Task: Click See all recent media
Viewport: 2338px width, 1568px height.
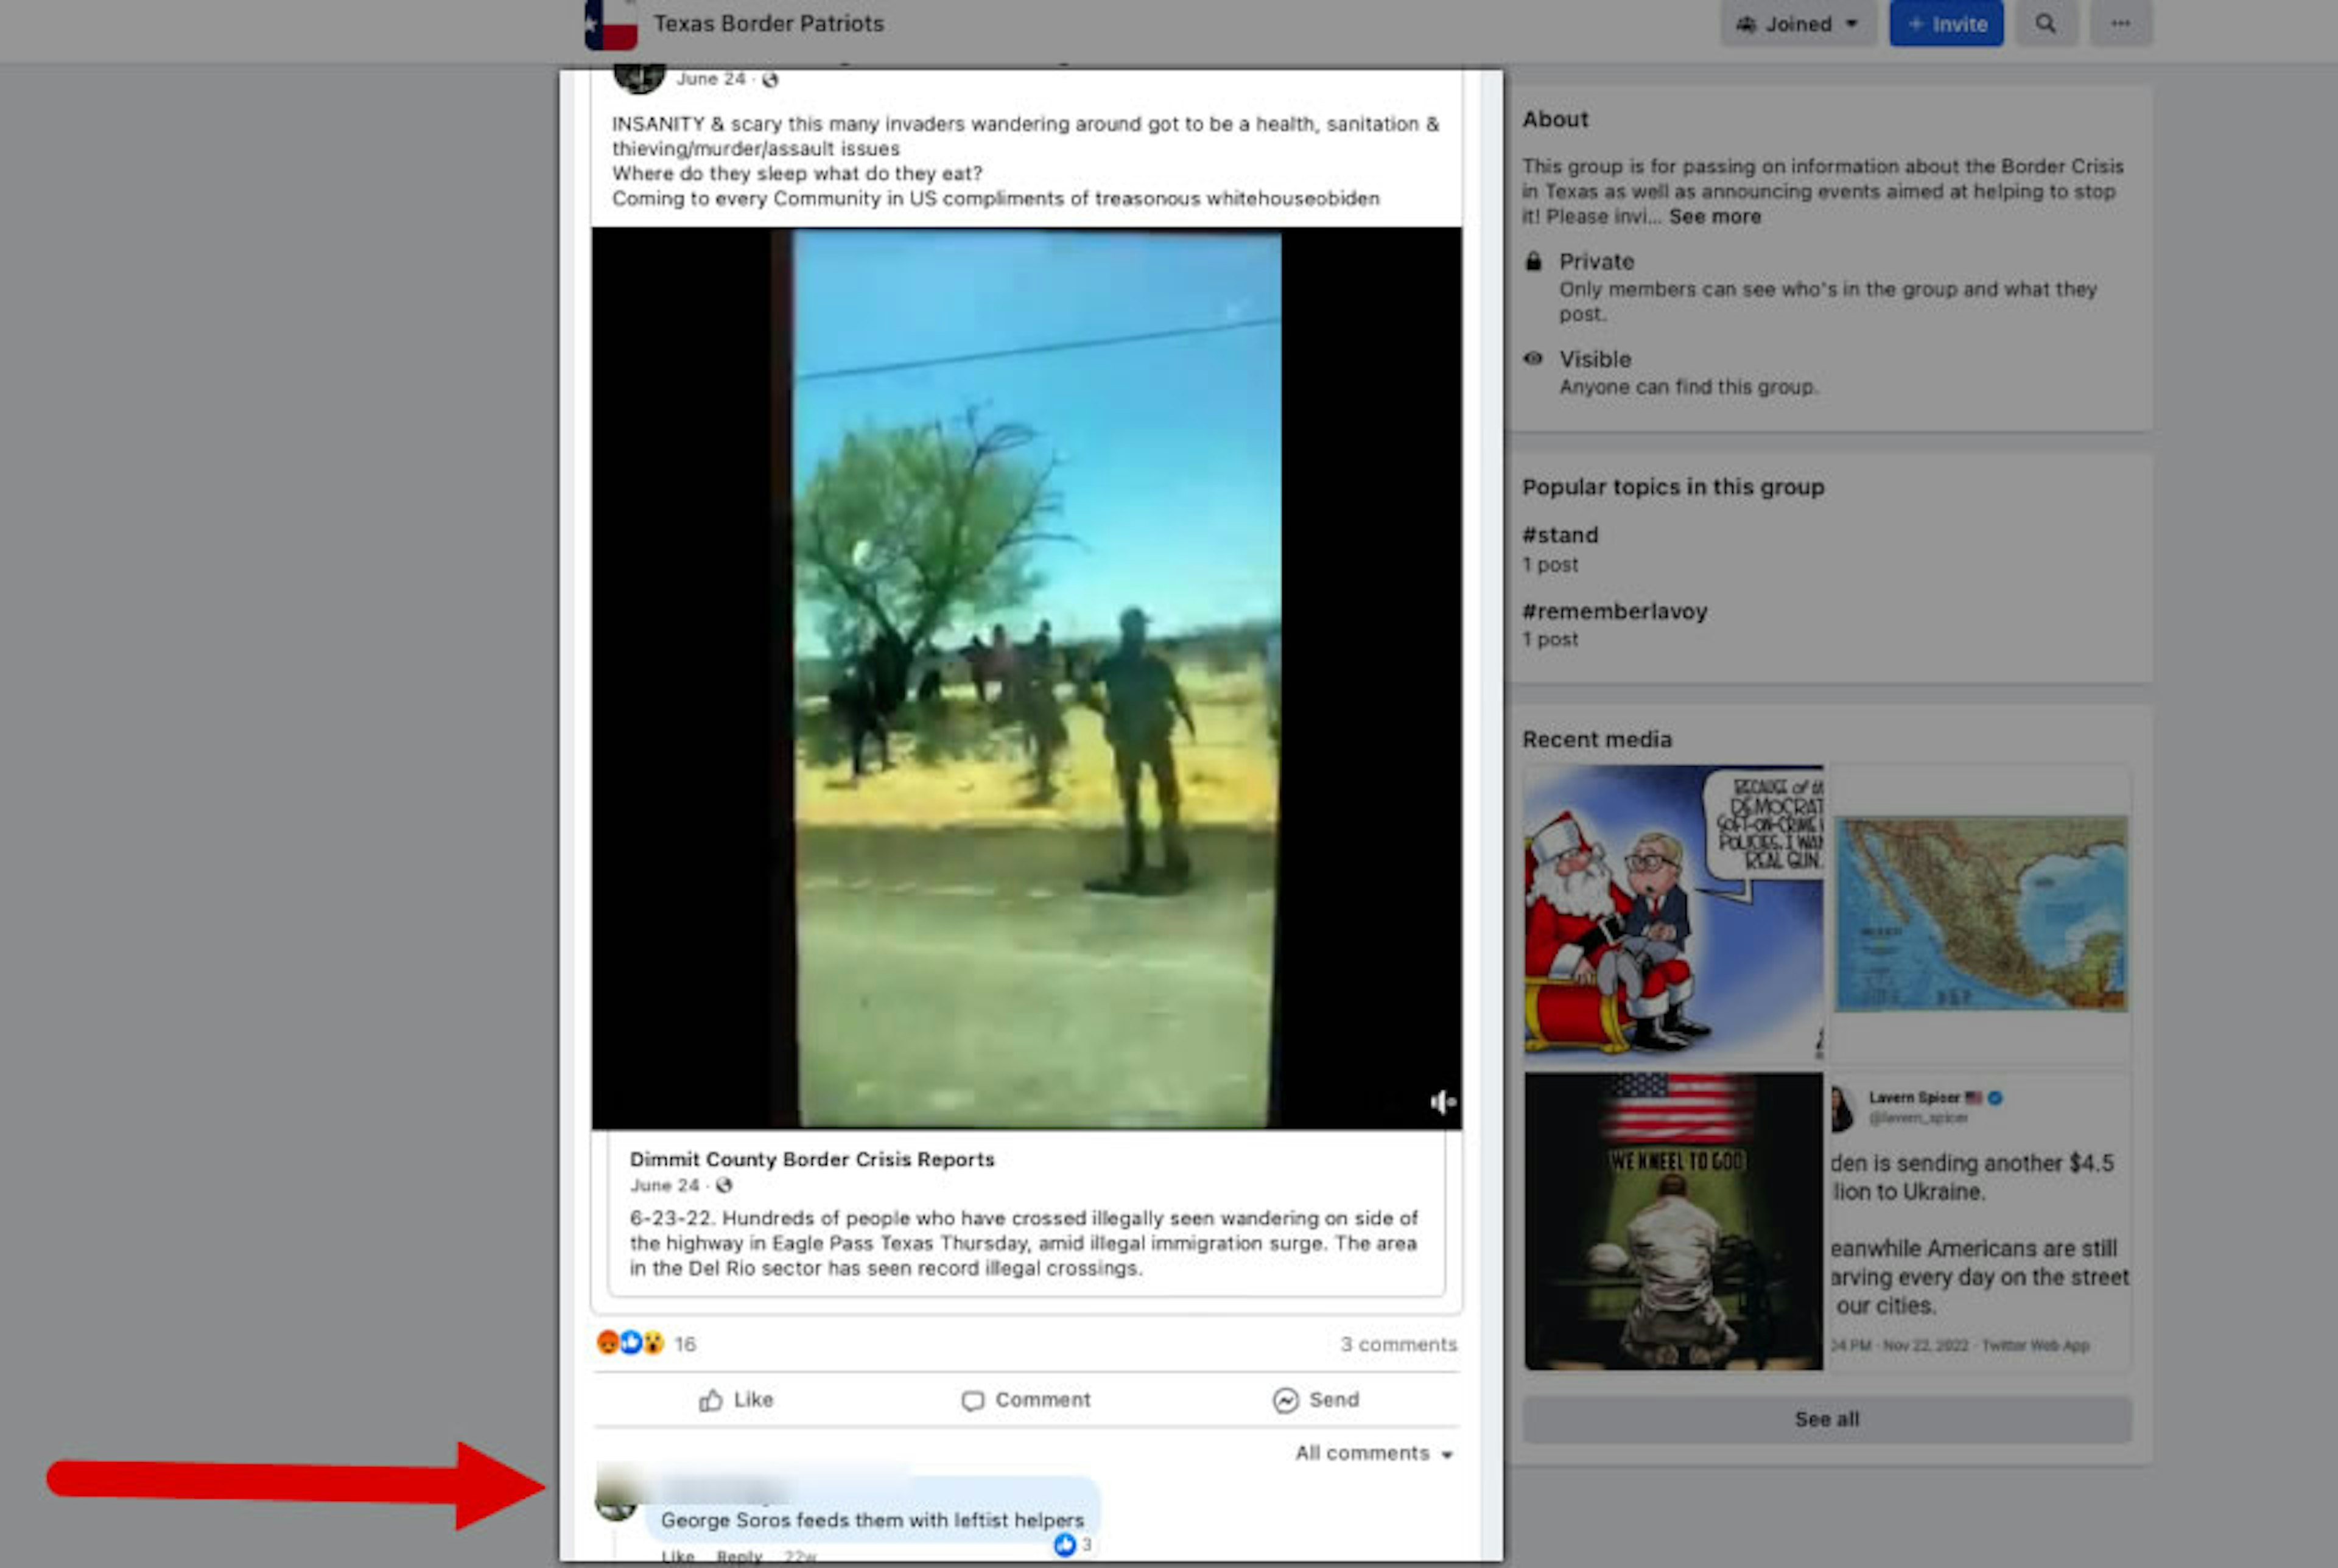Action: [x=1826, y=1419]
